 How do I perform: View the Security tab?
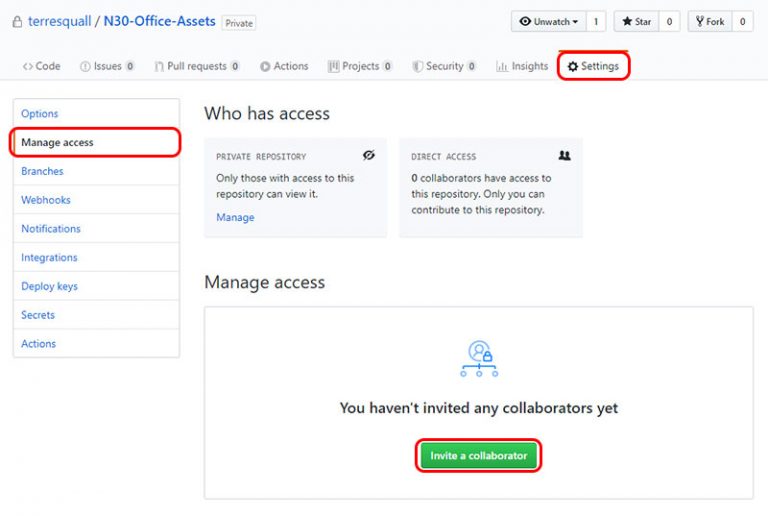tap(444, 66)
